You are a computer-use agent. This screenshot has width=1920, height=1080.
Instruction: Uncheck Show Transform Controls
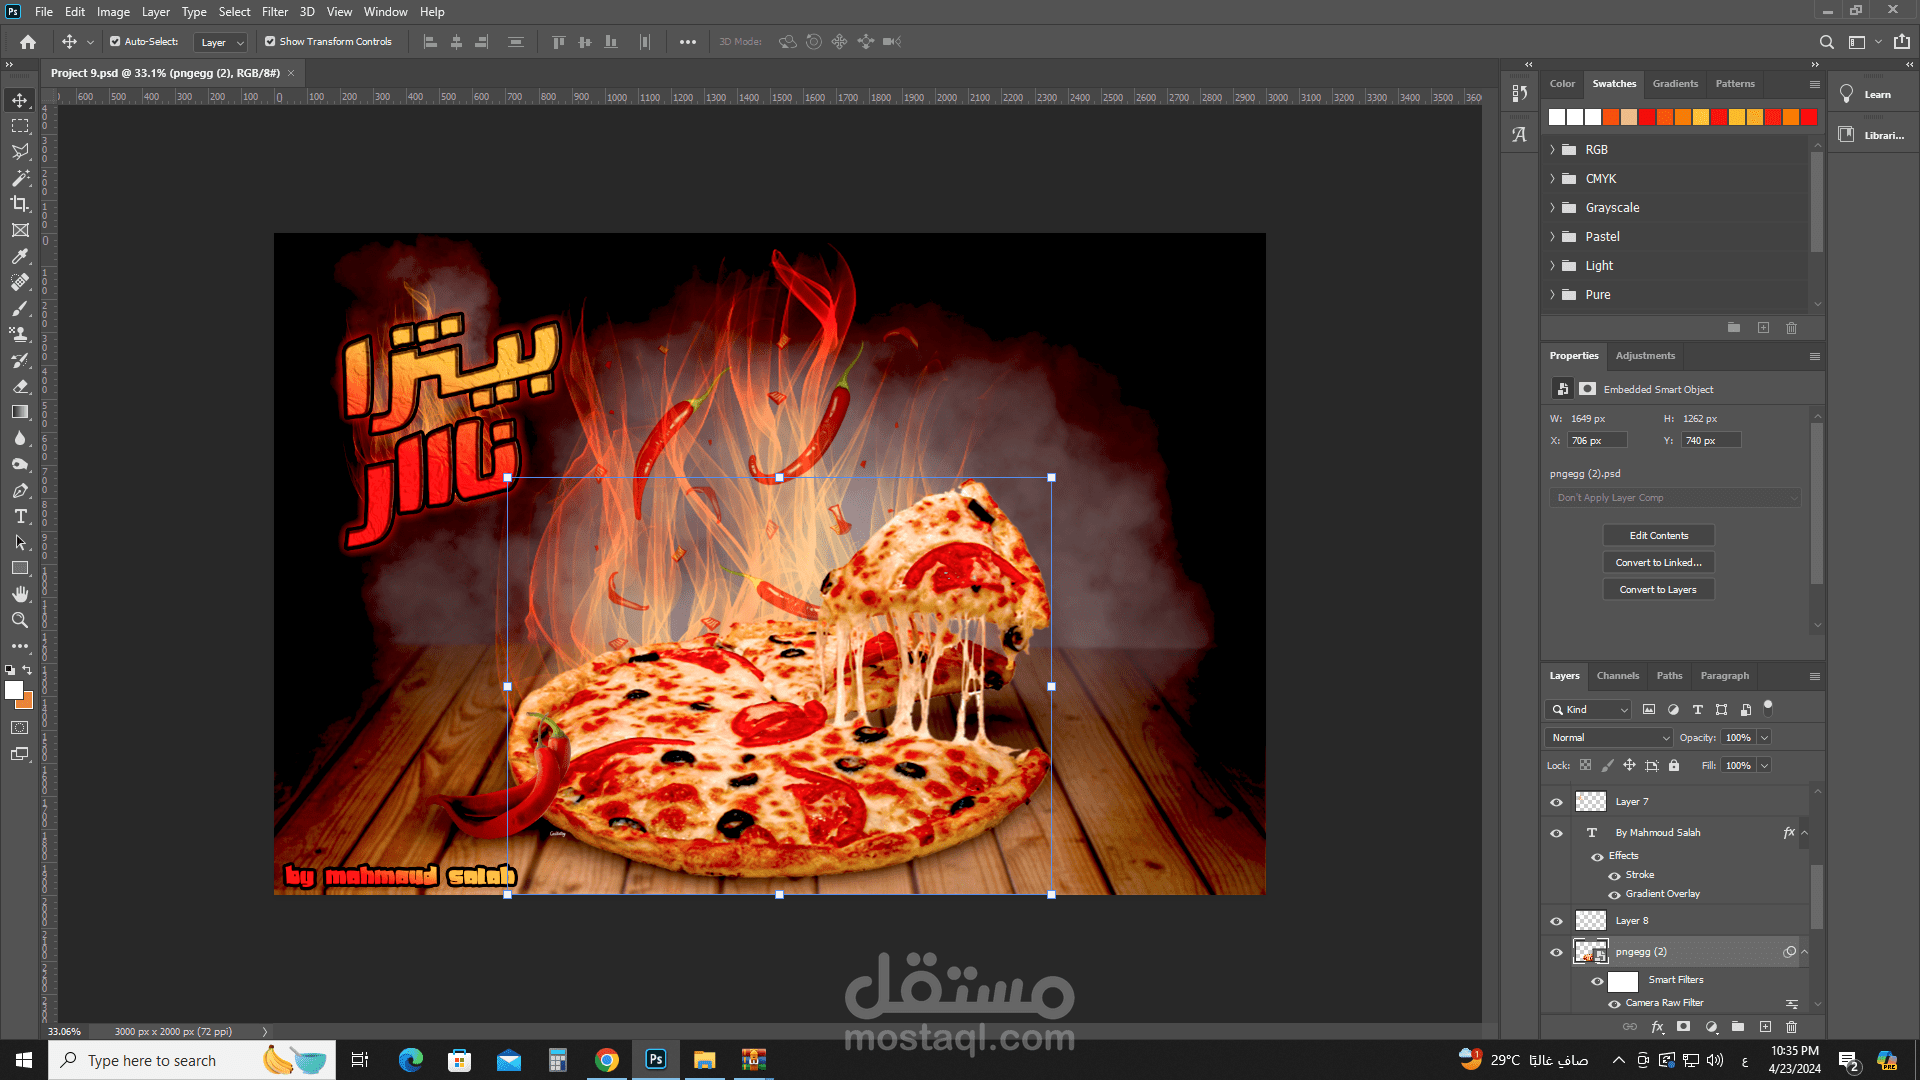coord(270,42)
